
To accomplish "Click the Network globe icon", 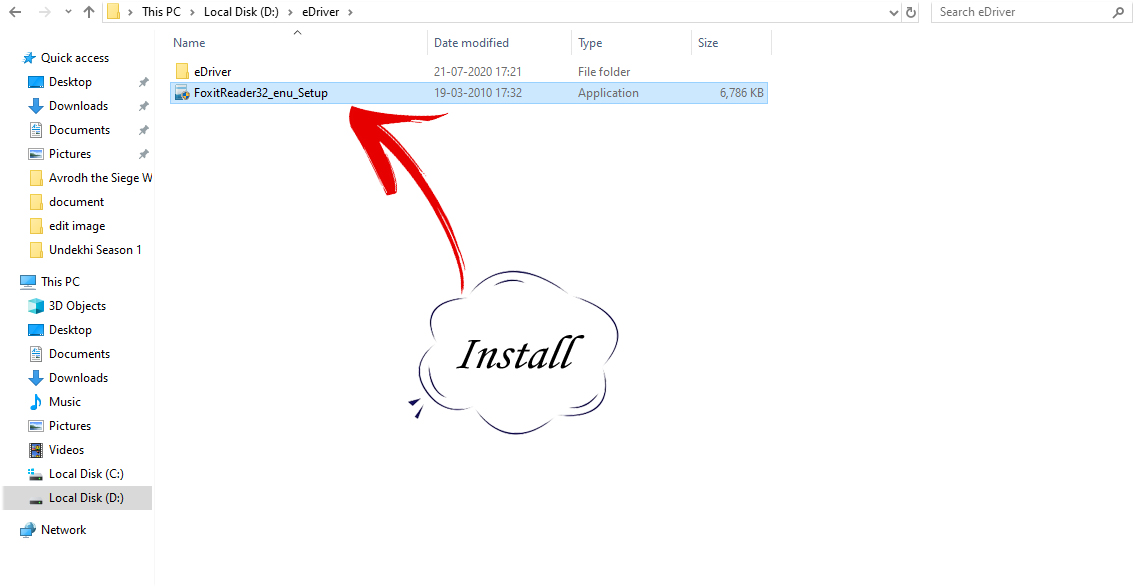I will (x=28, y=530).
